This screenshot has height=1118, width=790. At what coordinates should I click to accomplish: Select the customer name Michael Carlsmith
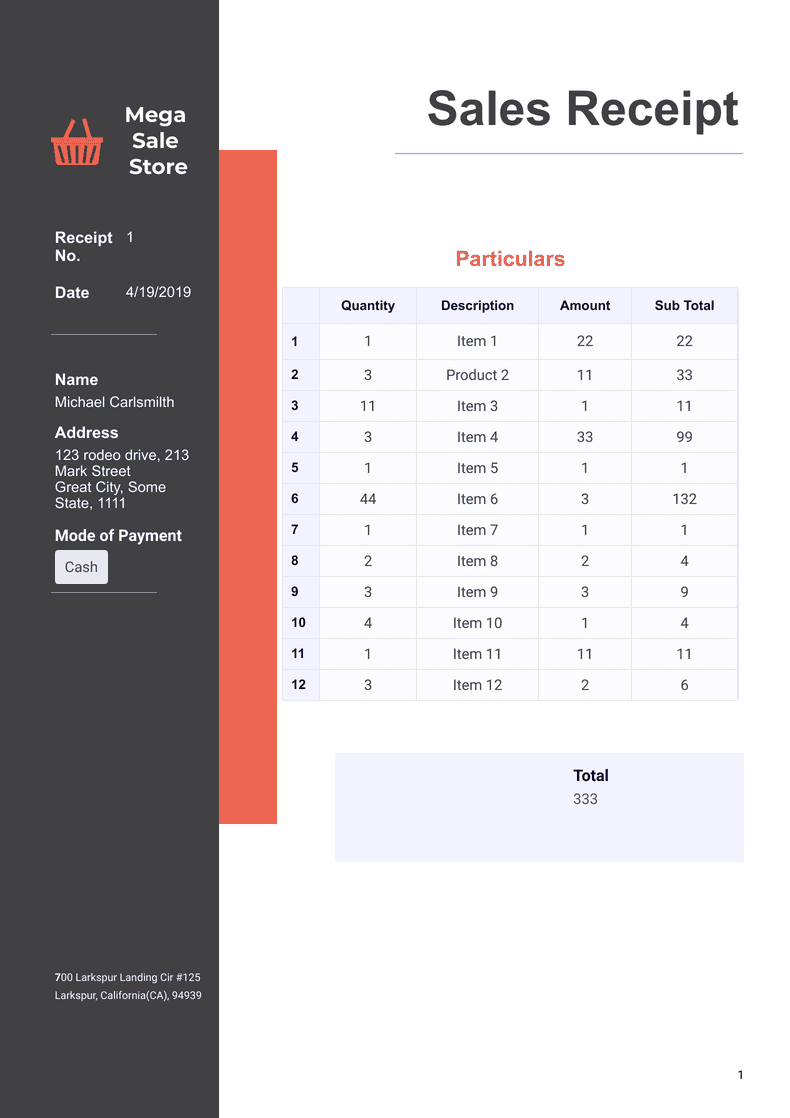pyautogui.click(x=114, y=402)
